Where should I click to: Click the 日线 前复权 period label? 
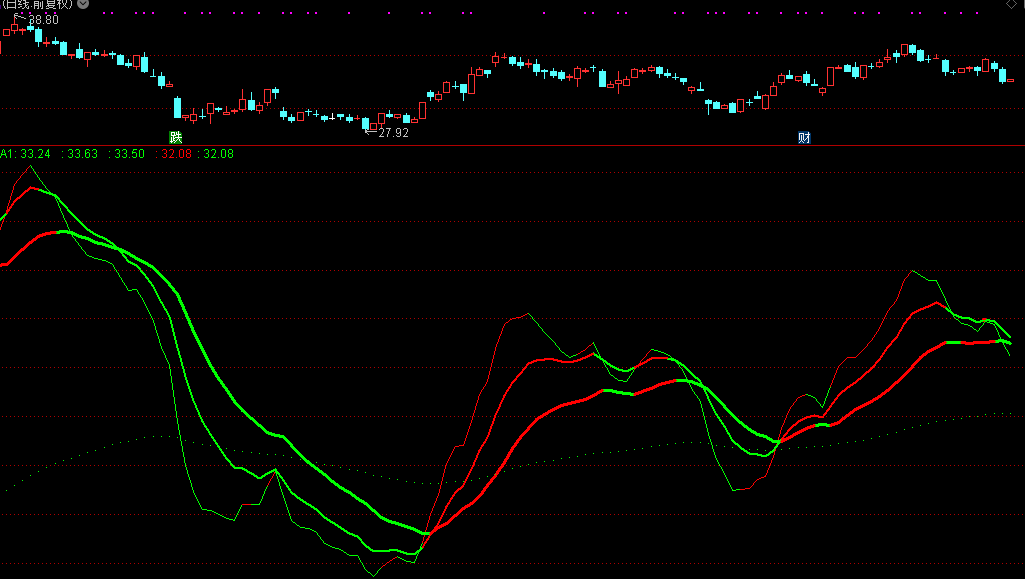coord(38,5)
